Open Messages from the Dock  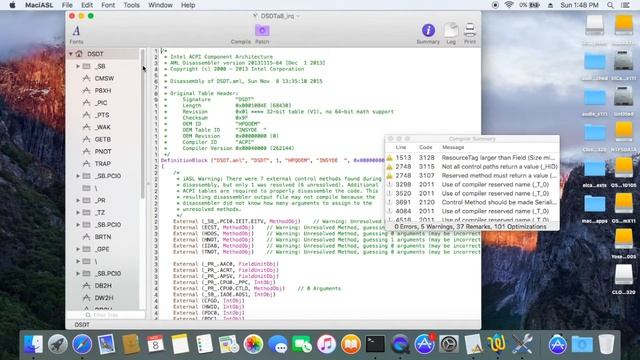point(278,344)
